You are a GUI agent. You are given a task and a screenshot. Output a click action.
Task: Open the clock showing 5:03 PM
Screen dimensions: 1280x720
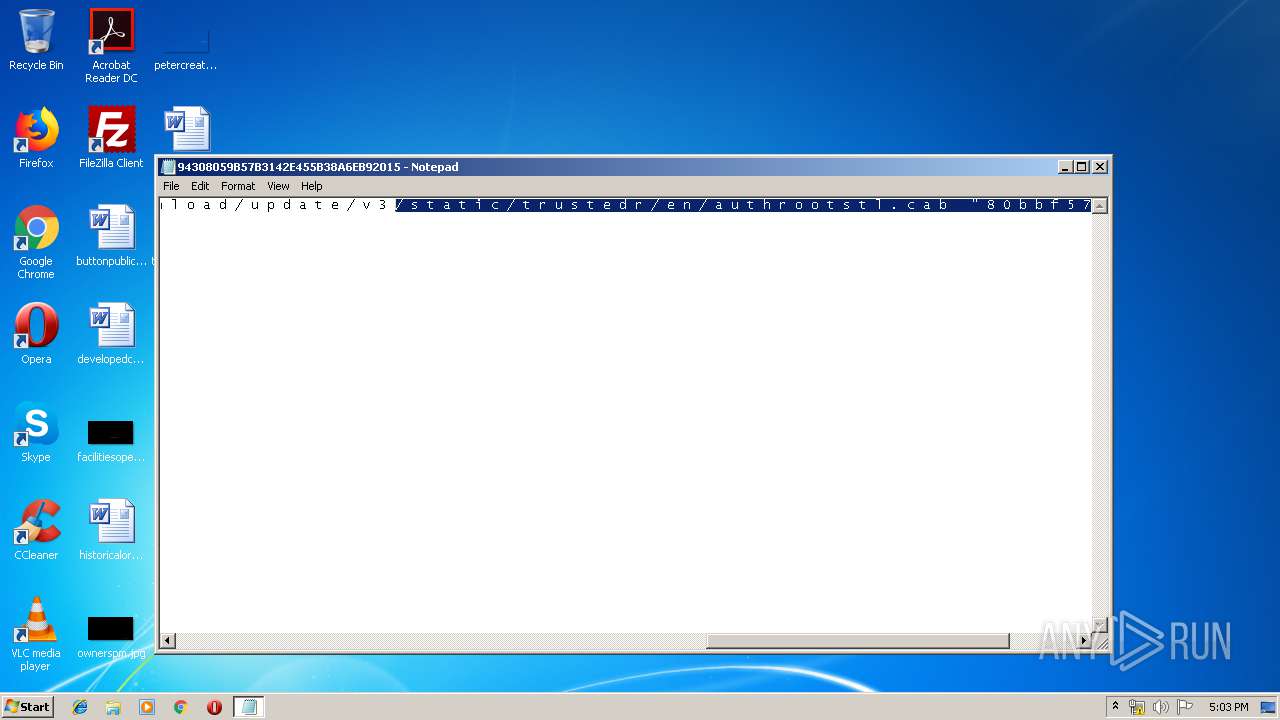click(x=1228, y=707)
